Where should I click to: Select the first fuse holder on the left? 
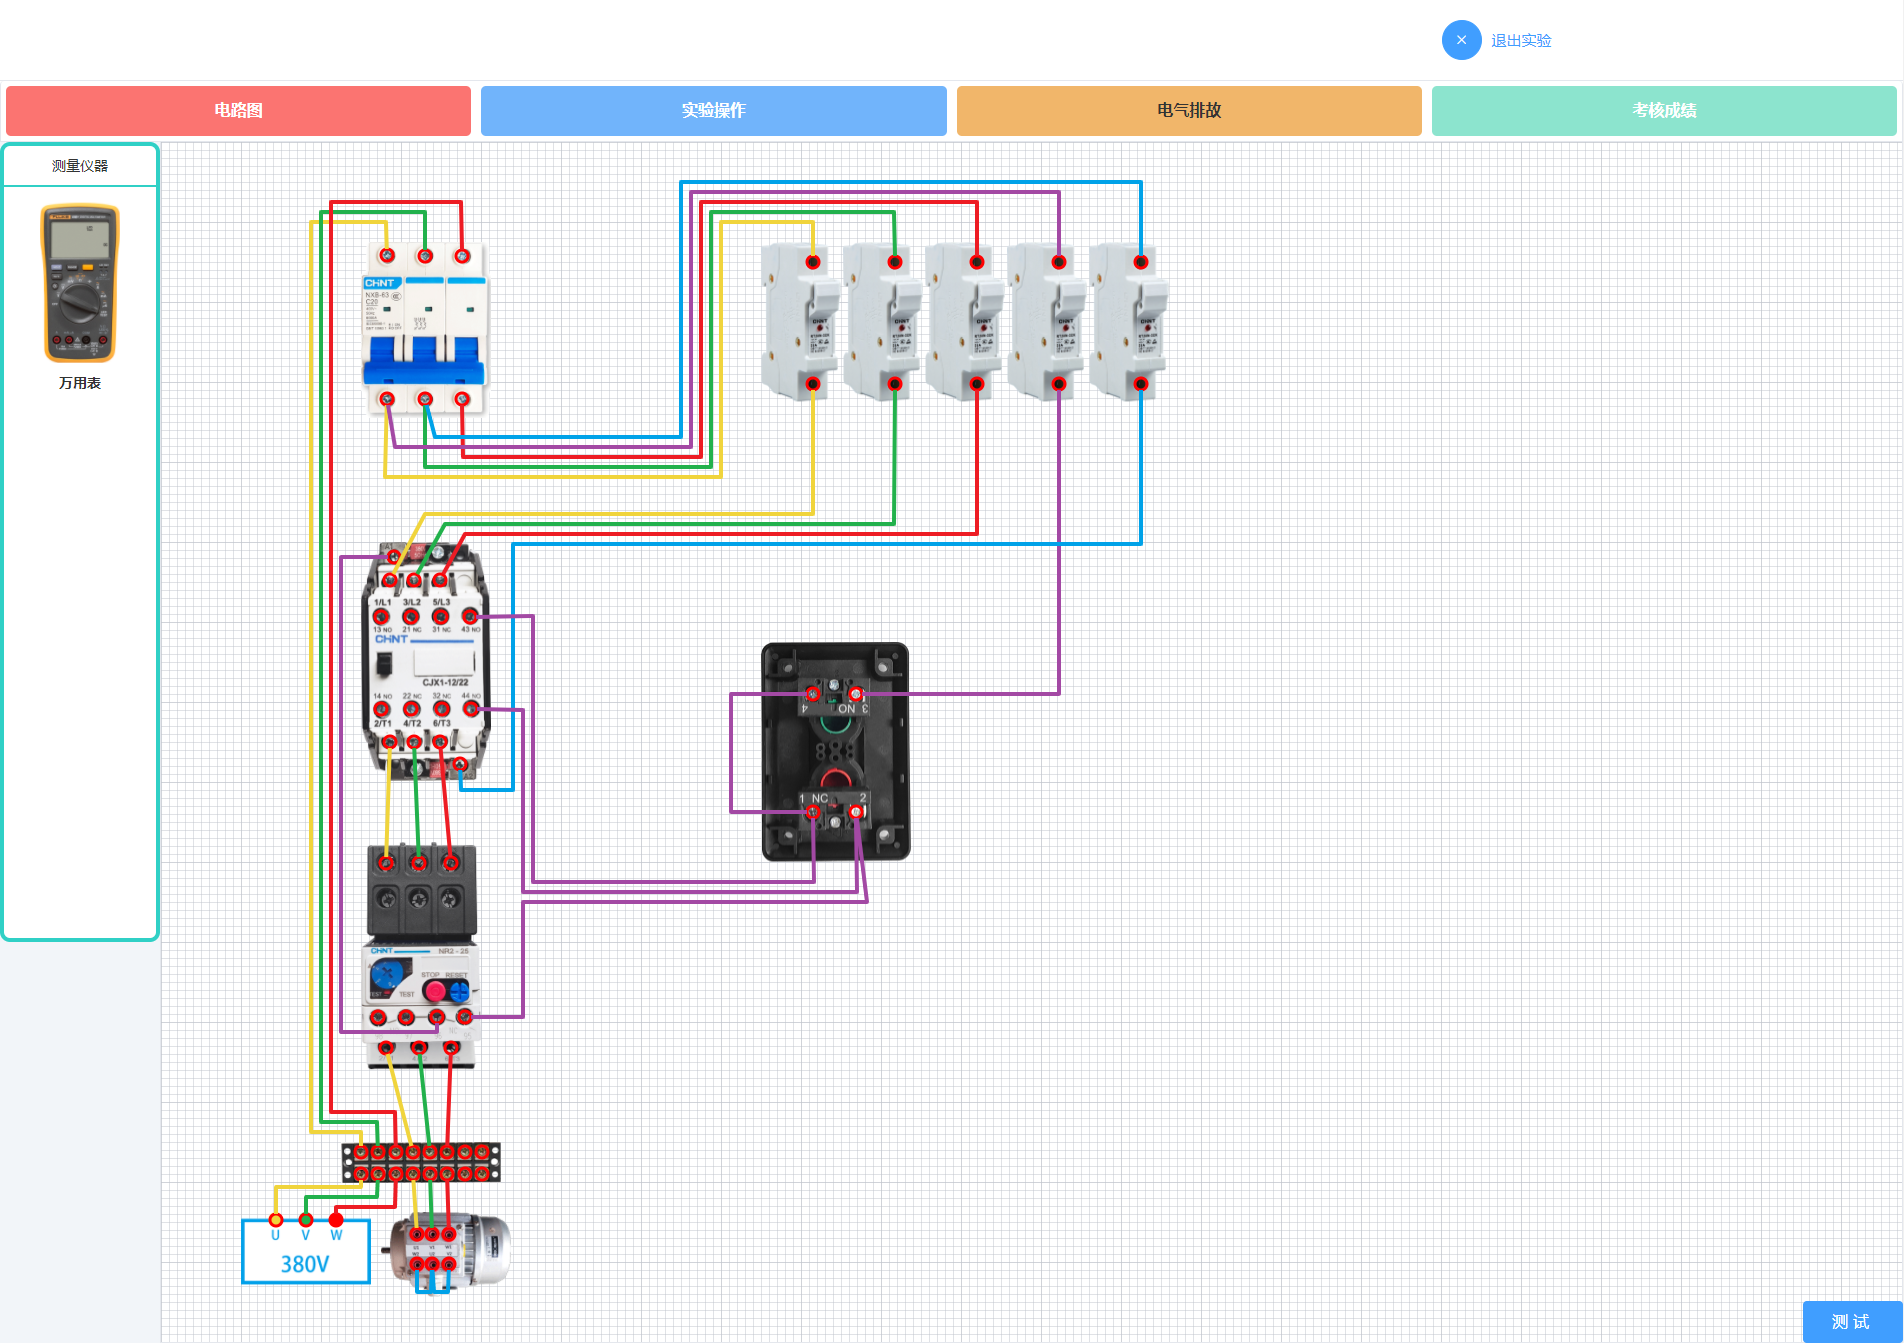pyautogui.click(x=800, y=323)
